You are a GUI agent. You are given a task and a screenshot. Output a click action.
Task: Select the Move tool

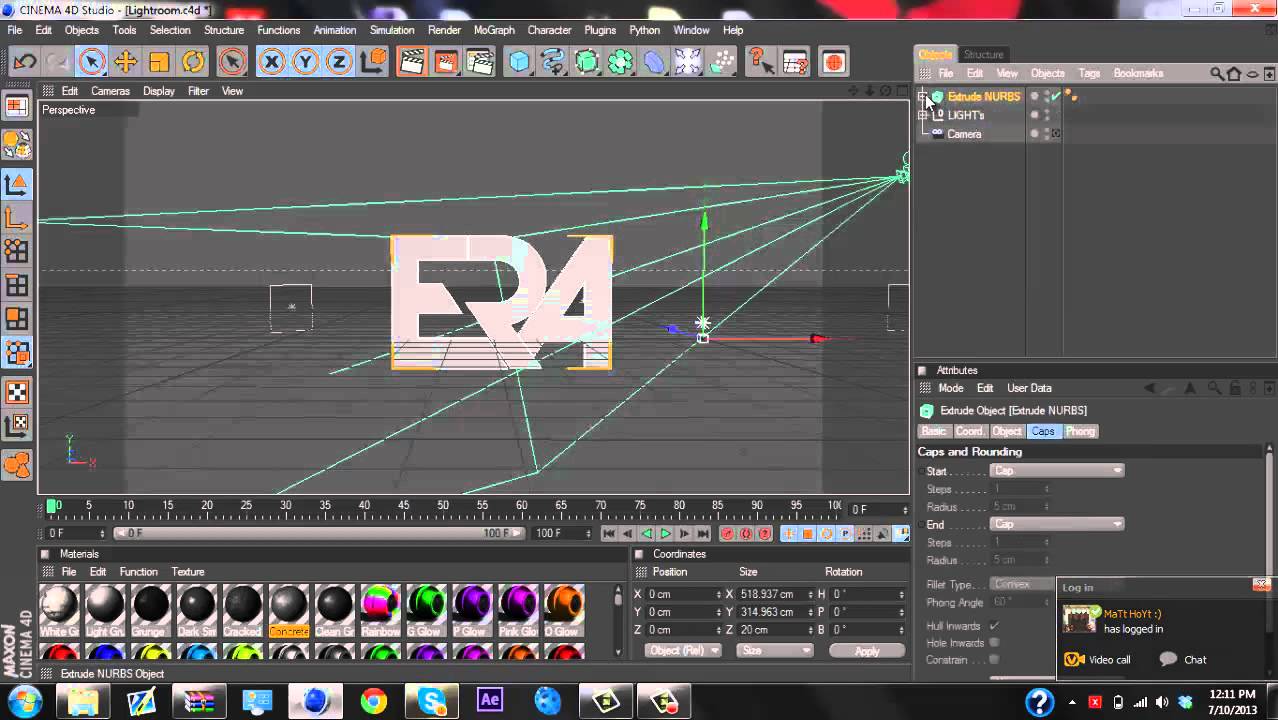pyautogui.click(x=125, y=62)
